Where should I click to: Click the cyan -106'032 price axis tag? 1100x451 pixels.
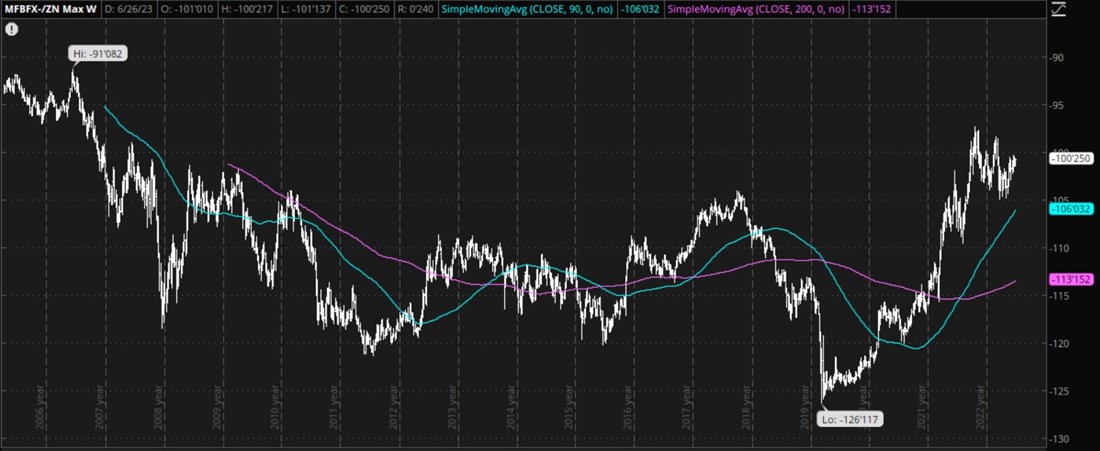pyautogui.click(x=1072, y=209)
